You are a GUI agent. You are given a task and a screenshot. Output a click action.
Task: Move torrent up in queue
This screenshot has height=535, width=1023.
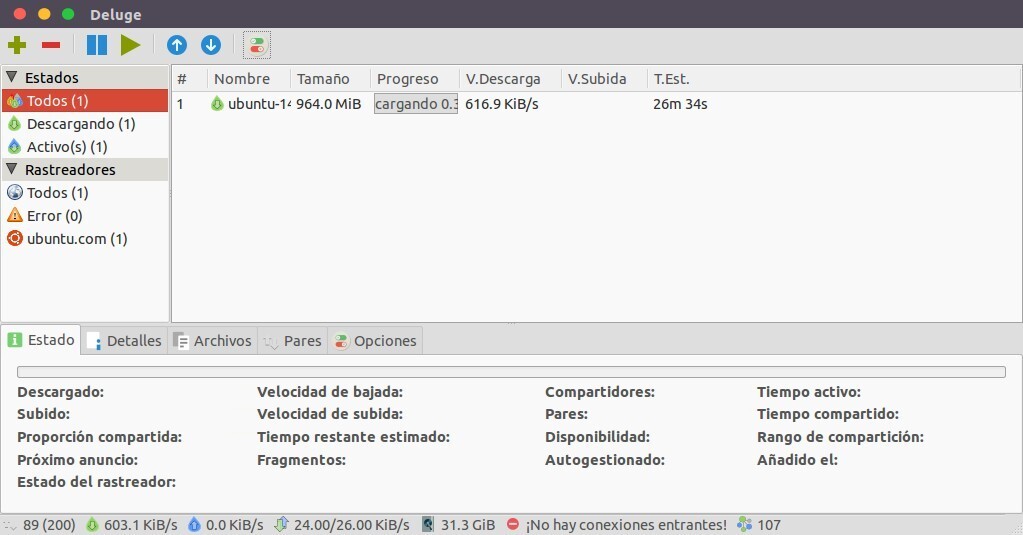[177, 45]
